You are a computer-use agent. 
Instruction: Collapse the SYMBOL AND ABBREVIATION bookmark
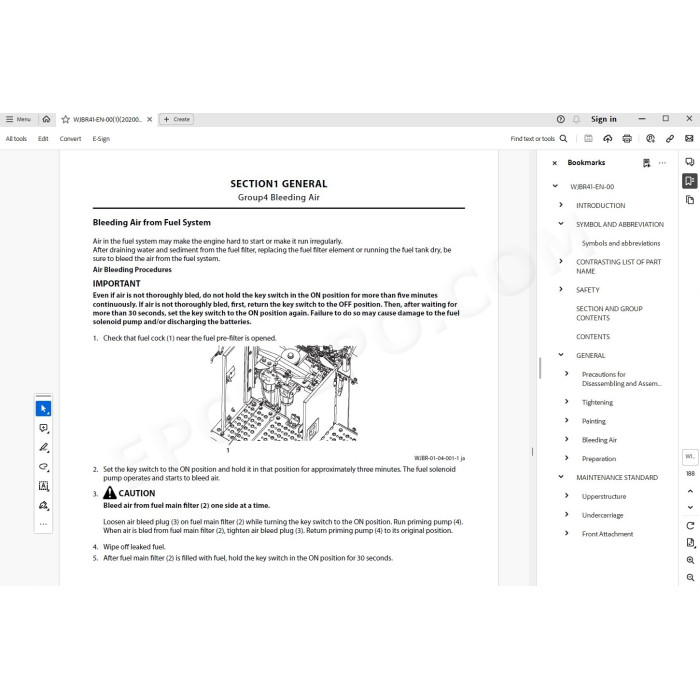pos(561,223)
